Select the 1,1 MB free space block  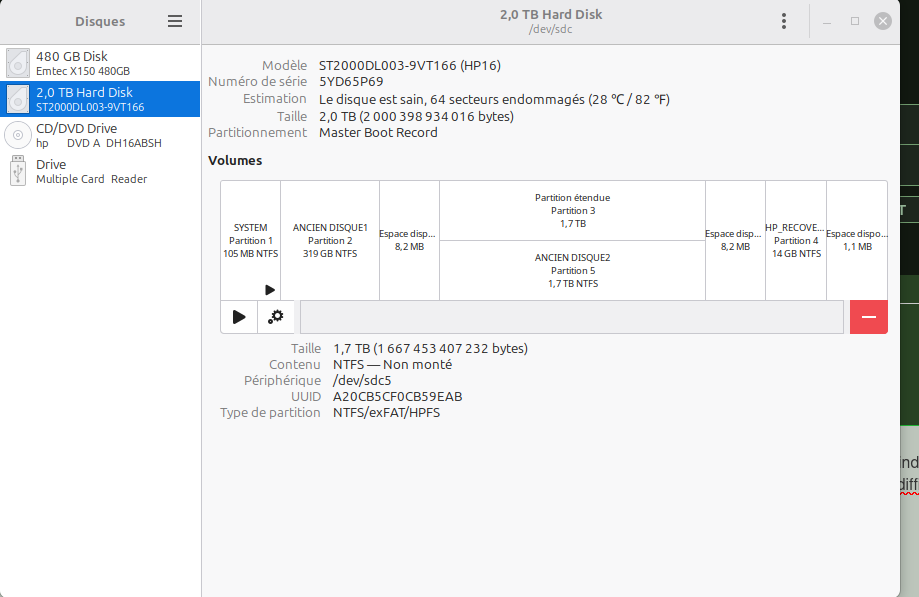857,240
